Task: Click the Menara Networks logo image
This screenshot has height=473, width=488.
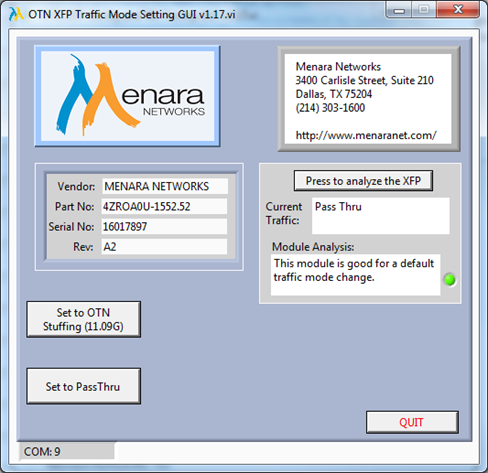Action: [x=127, y=96]
